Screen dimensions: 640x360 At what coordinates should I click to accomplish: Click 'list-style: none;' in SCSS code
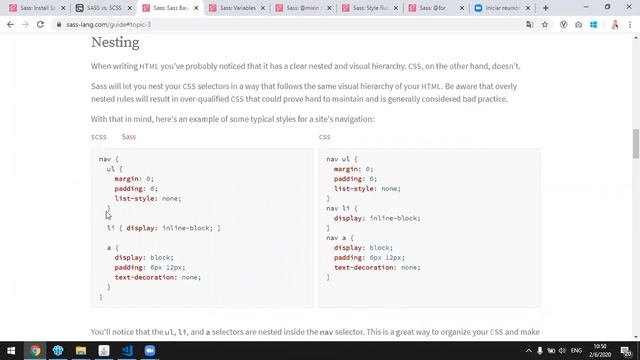pyautogui.click(x=148, y=199)
